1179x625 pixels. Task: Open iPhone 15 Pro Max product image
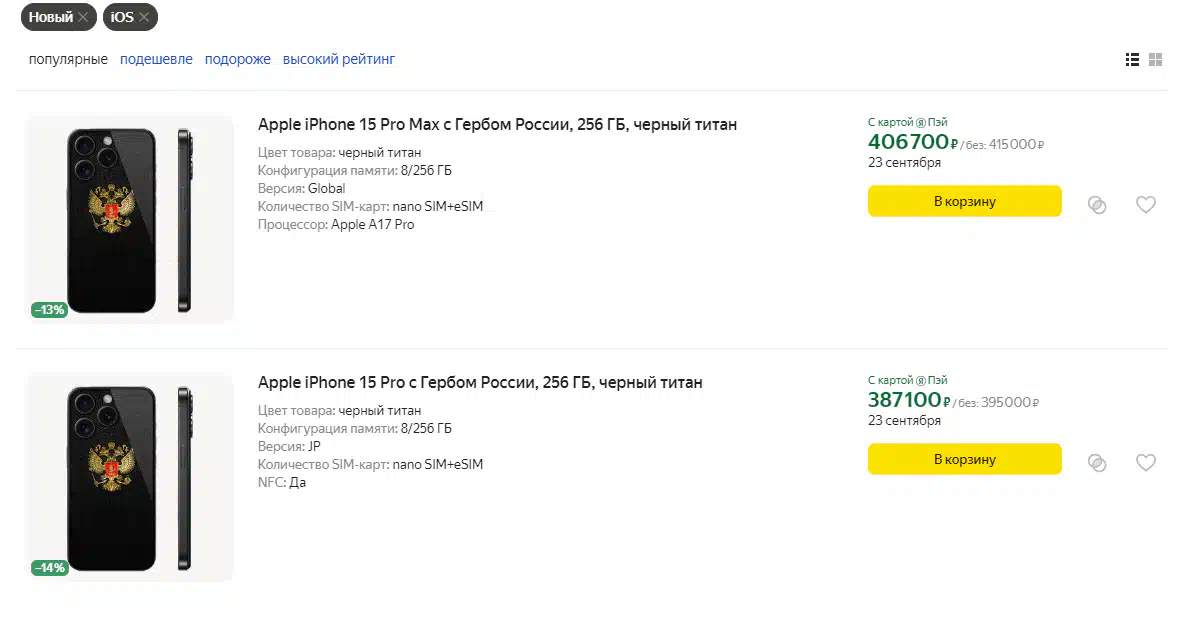tap(129, 219)
